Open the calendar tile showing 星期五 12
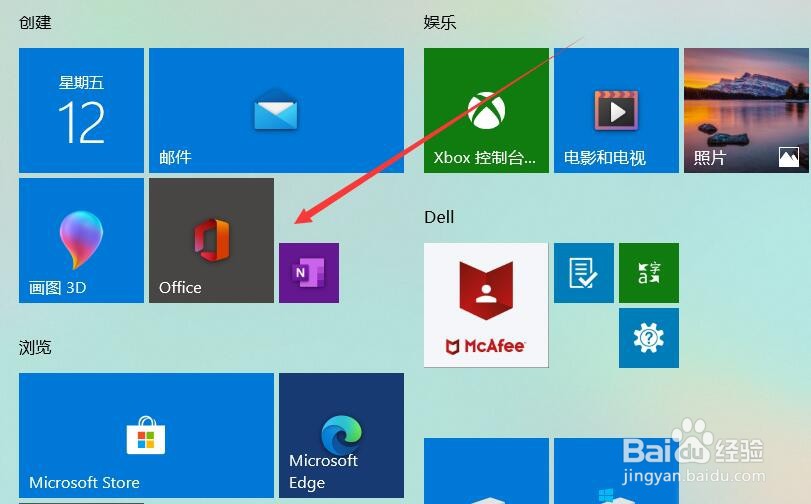811x504 pixels. [x=81, y=110]
